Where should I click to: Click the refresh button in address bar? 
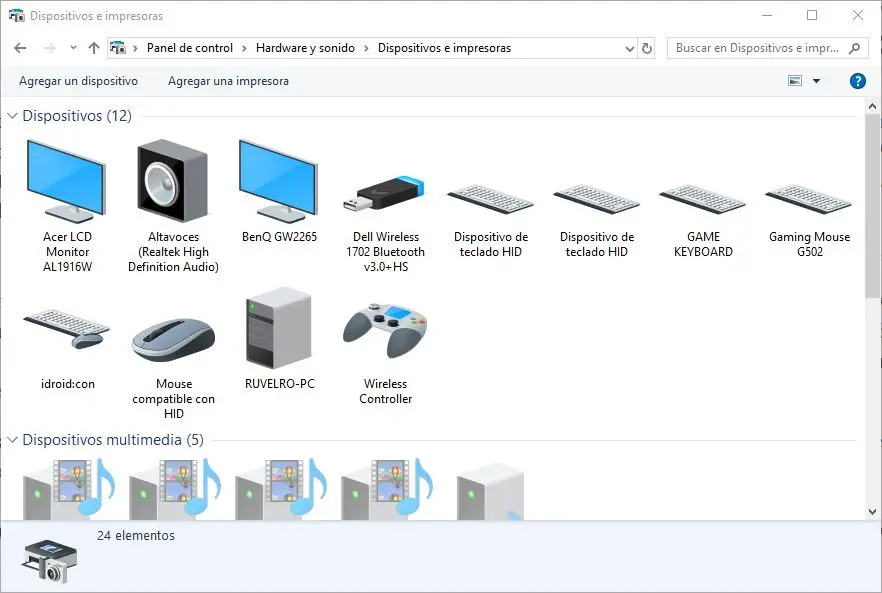click(647, 48)
